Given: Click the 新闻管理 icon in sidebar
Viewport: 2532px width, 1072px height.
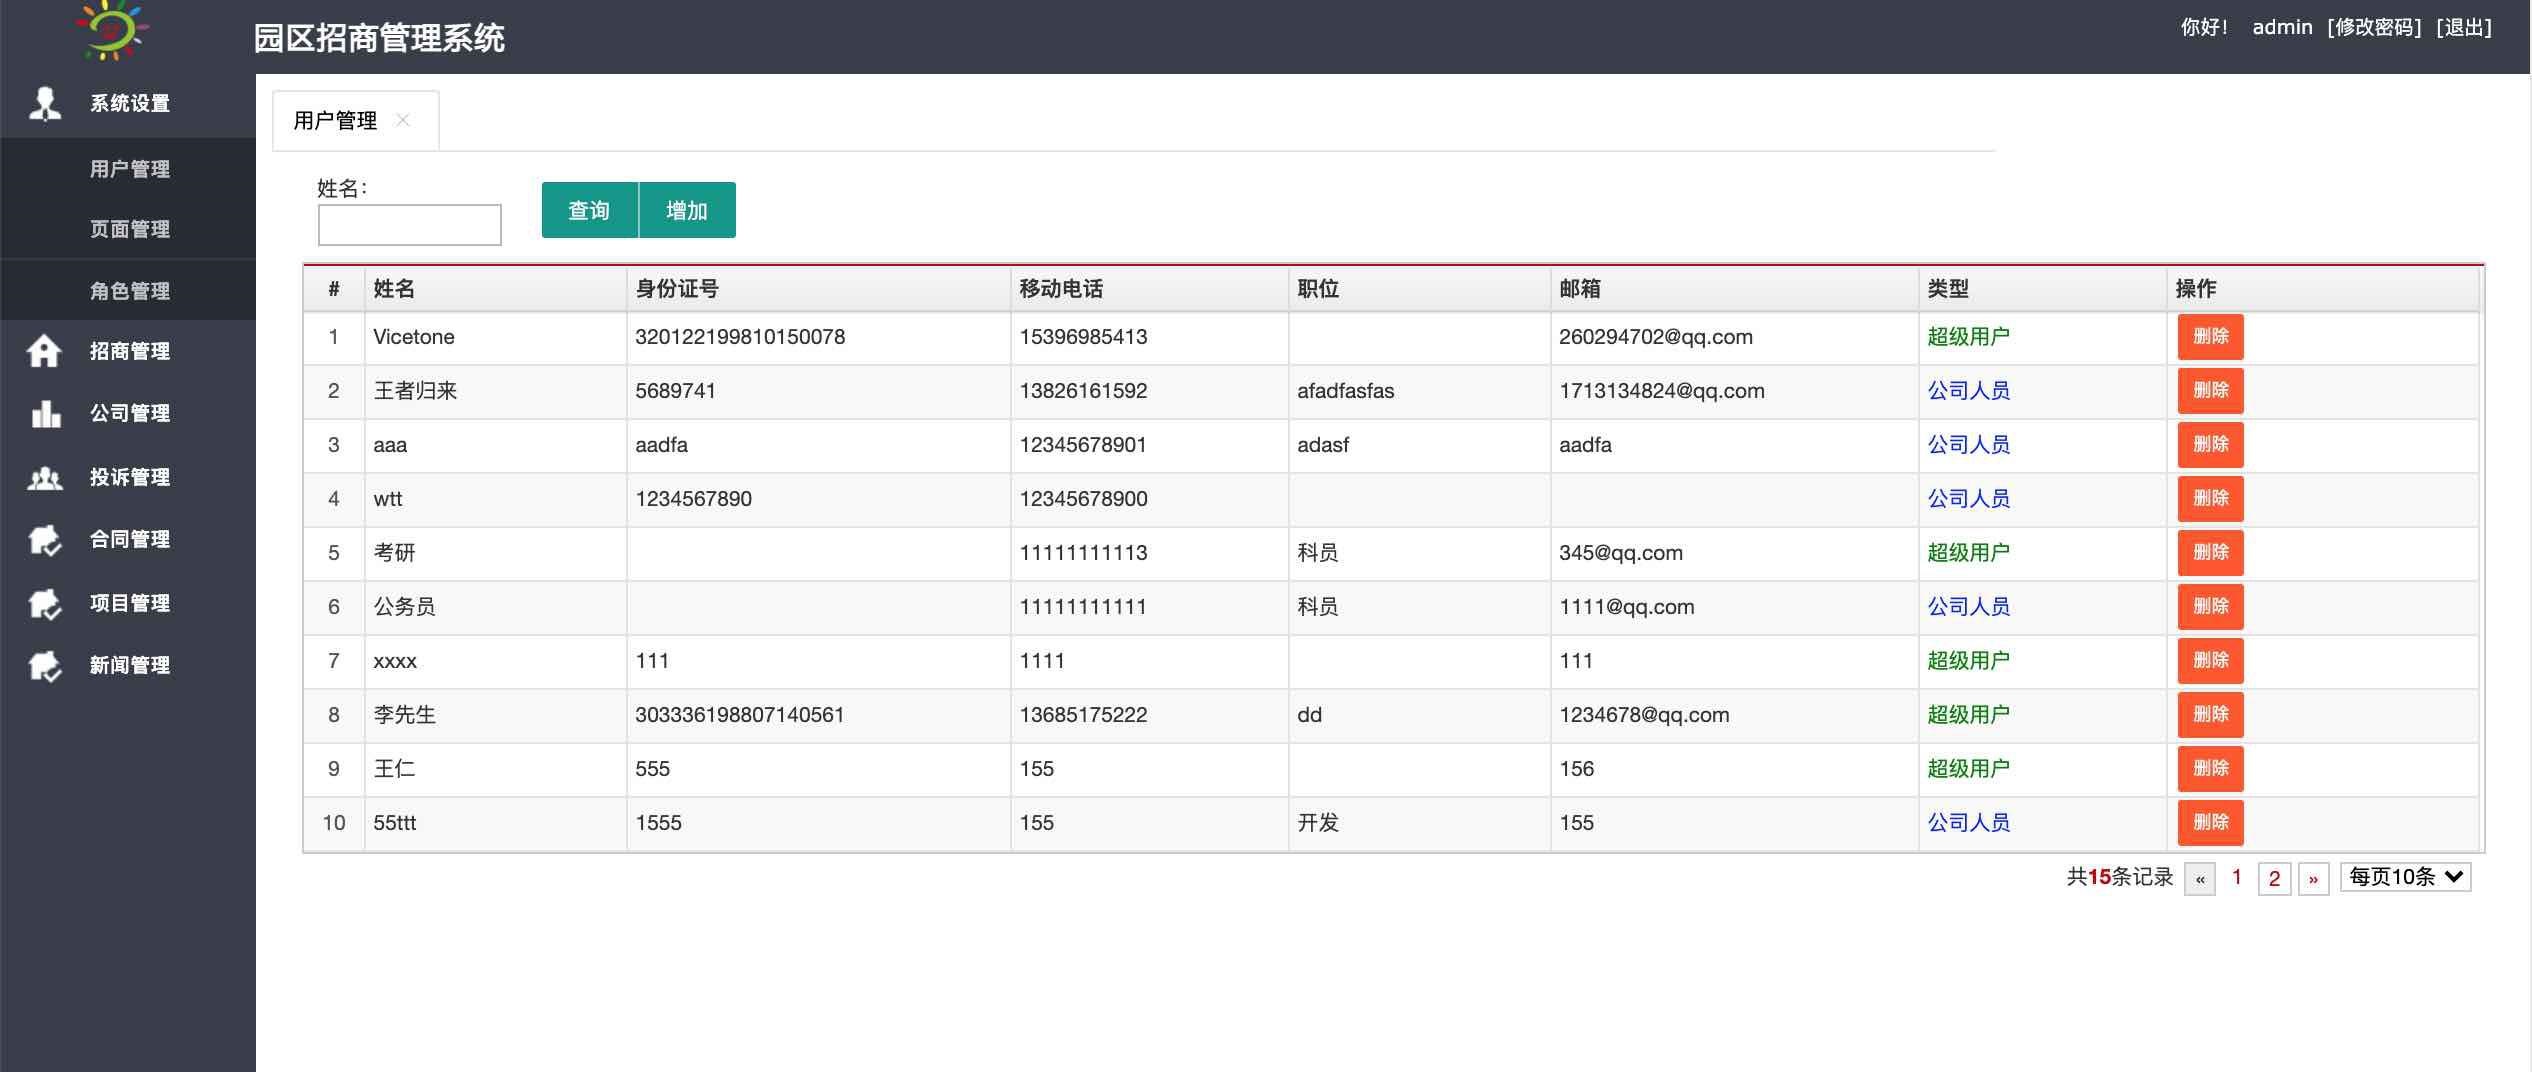Looking at the screenshot, I should click(x=44, y=666).
